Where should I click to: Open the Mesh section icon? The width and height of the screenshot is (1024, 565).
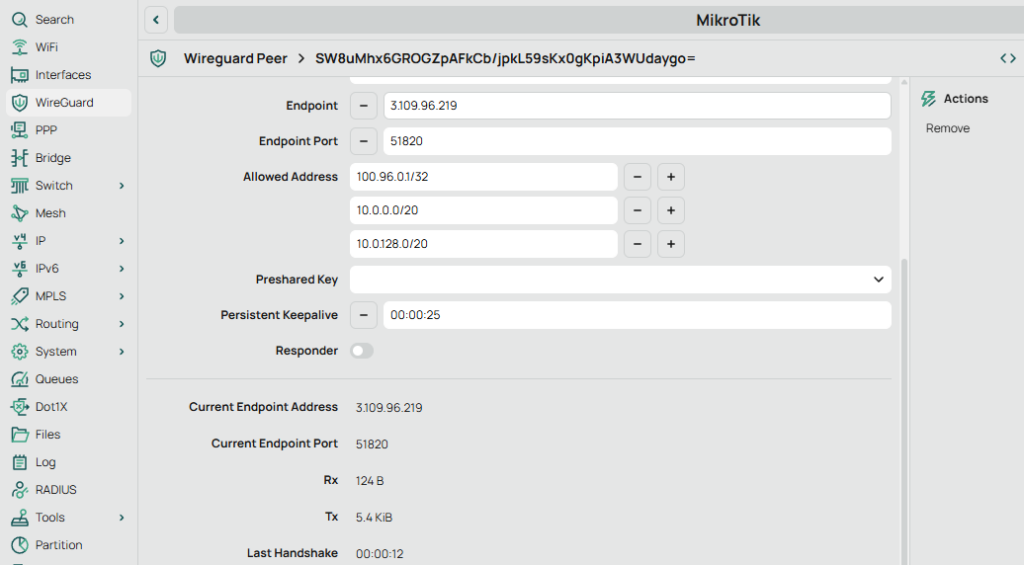click(19, 213)
